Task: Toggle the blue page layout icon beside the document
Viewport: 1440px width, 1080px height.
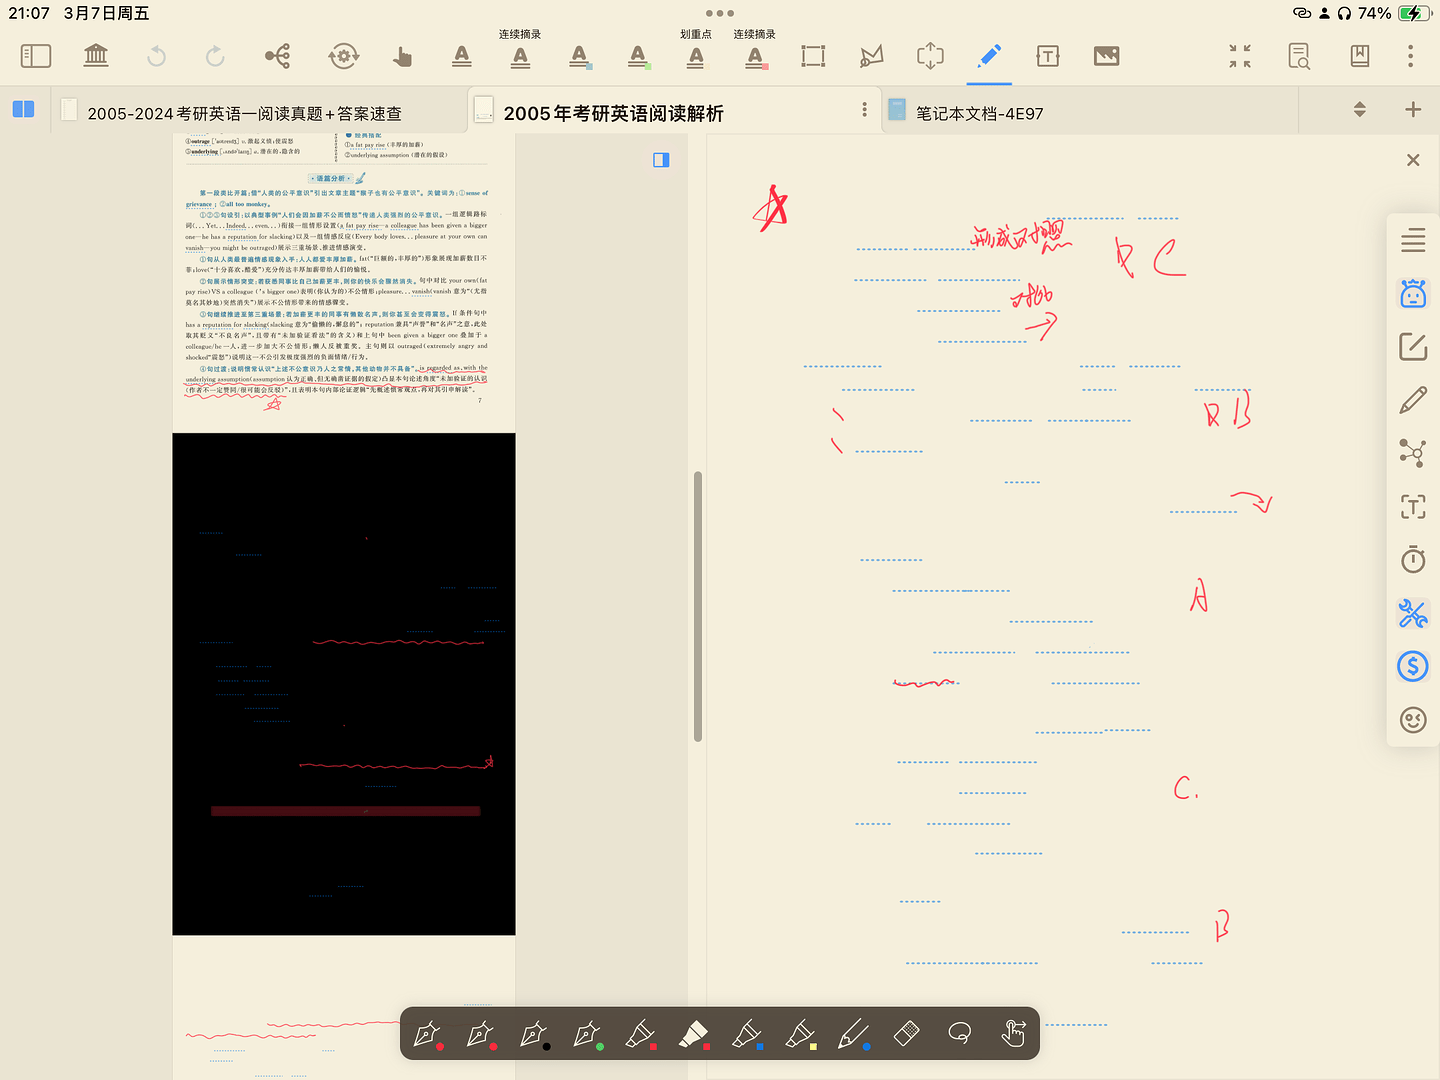Action: pos(661,160)
